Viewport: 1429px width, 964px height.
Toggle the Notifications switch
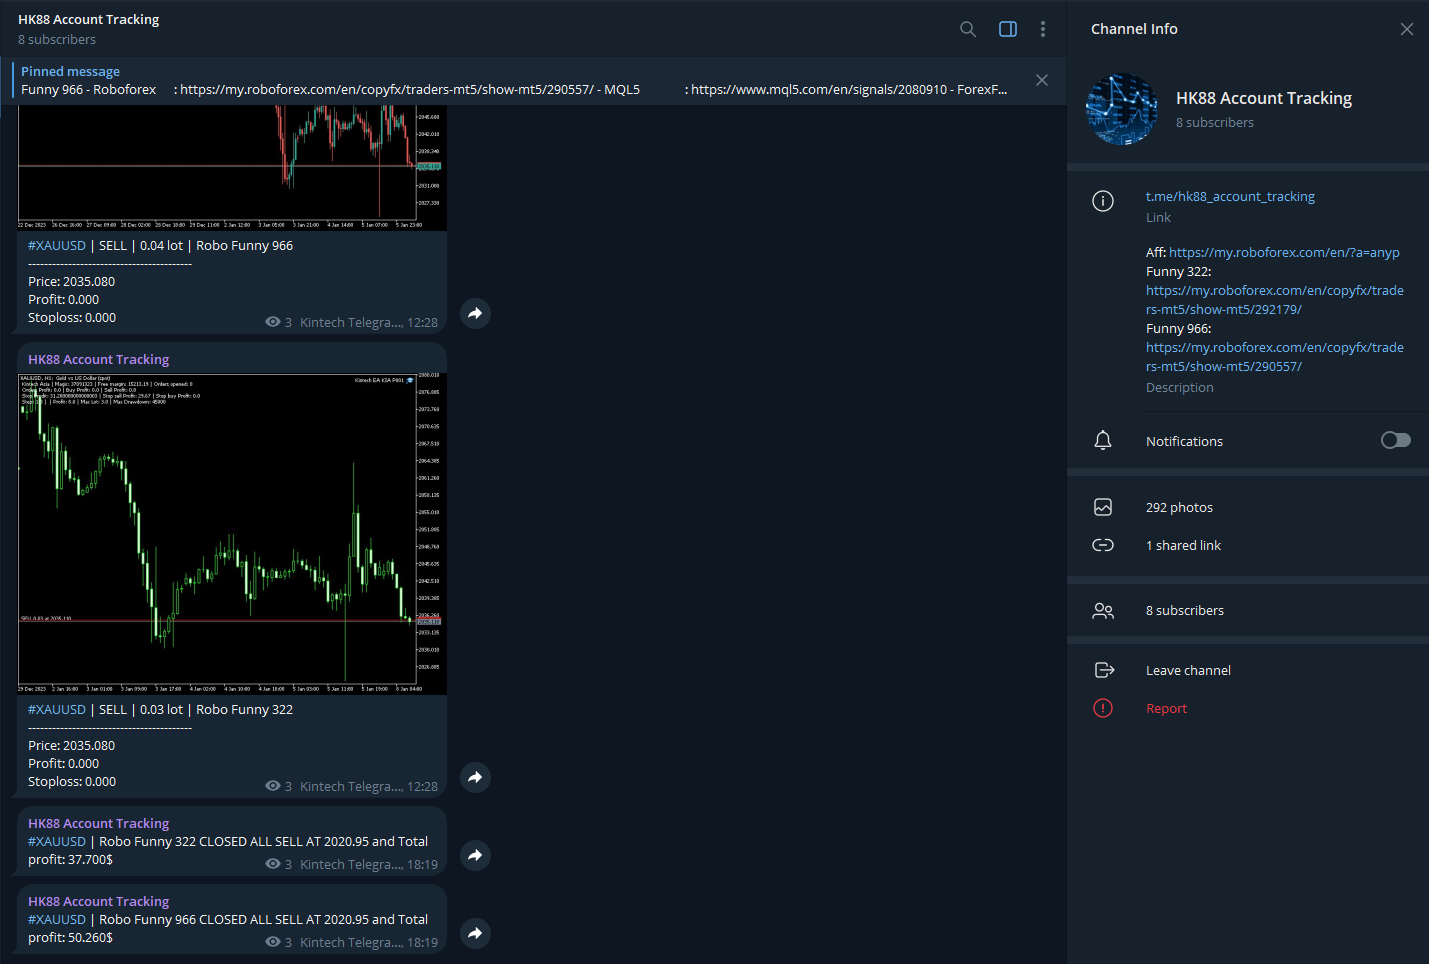(1395, 440)
